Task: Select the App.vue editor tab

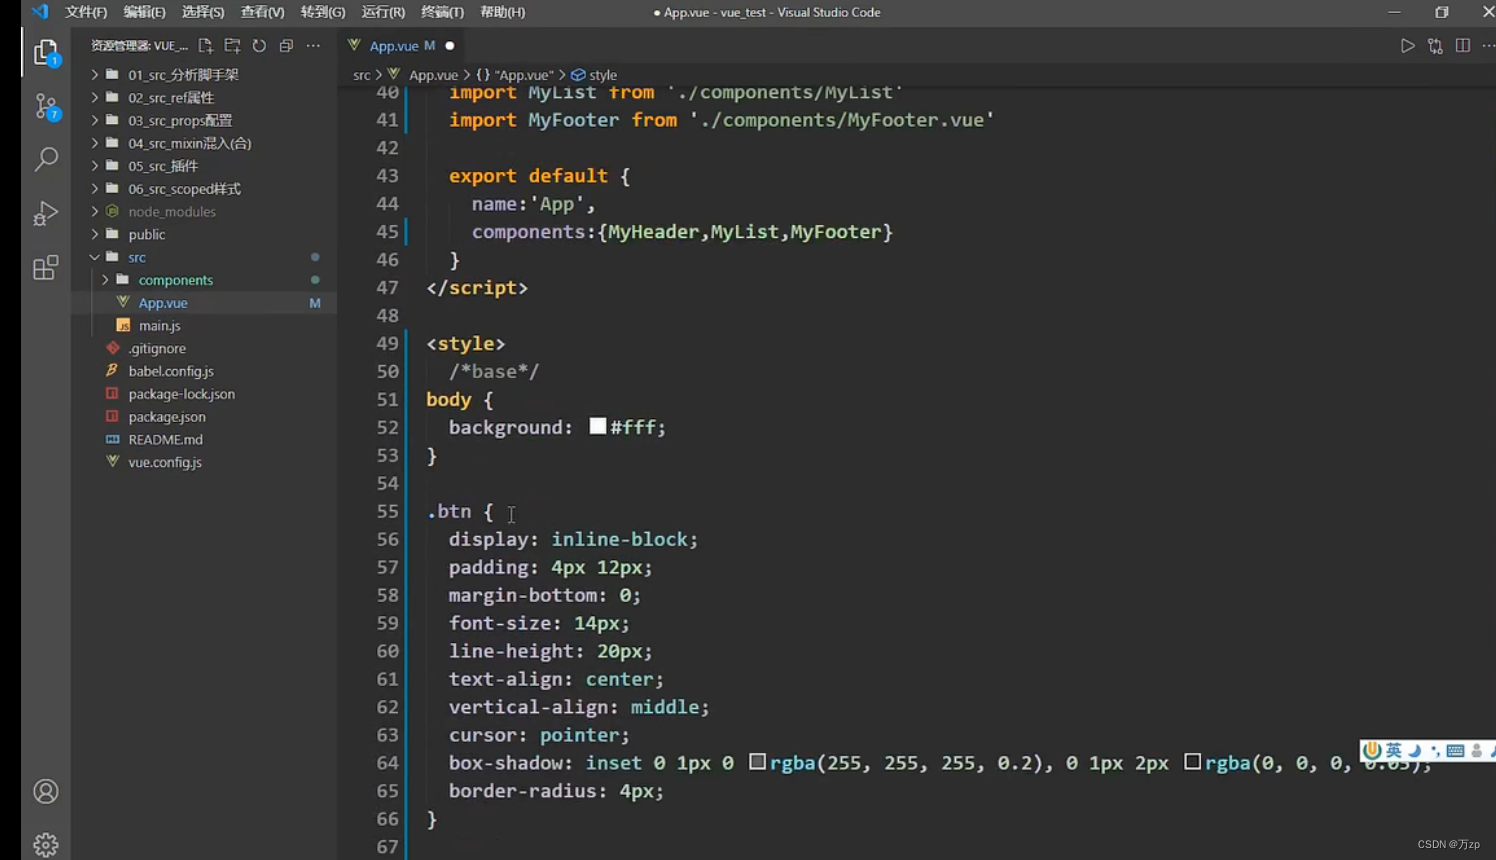Action: [400, 46]
